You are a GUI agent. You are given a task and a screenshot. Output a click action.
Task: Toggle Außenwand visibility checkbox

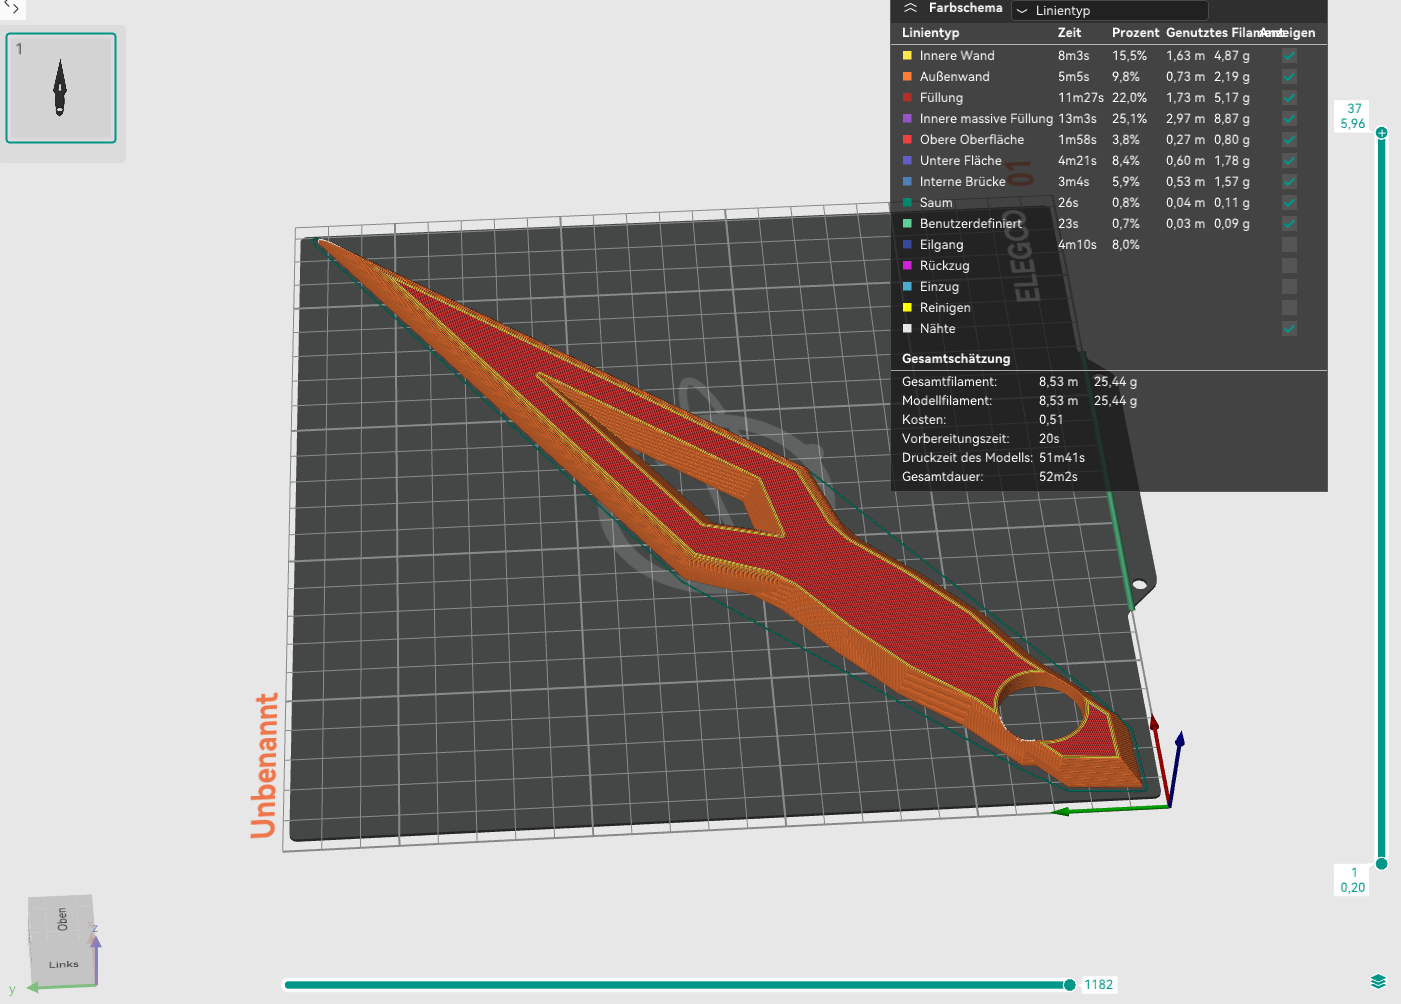1289,77
